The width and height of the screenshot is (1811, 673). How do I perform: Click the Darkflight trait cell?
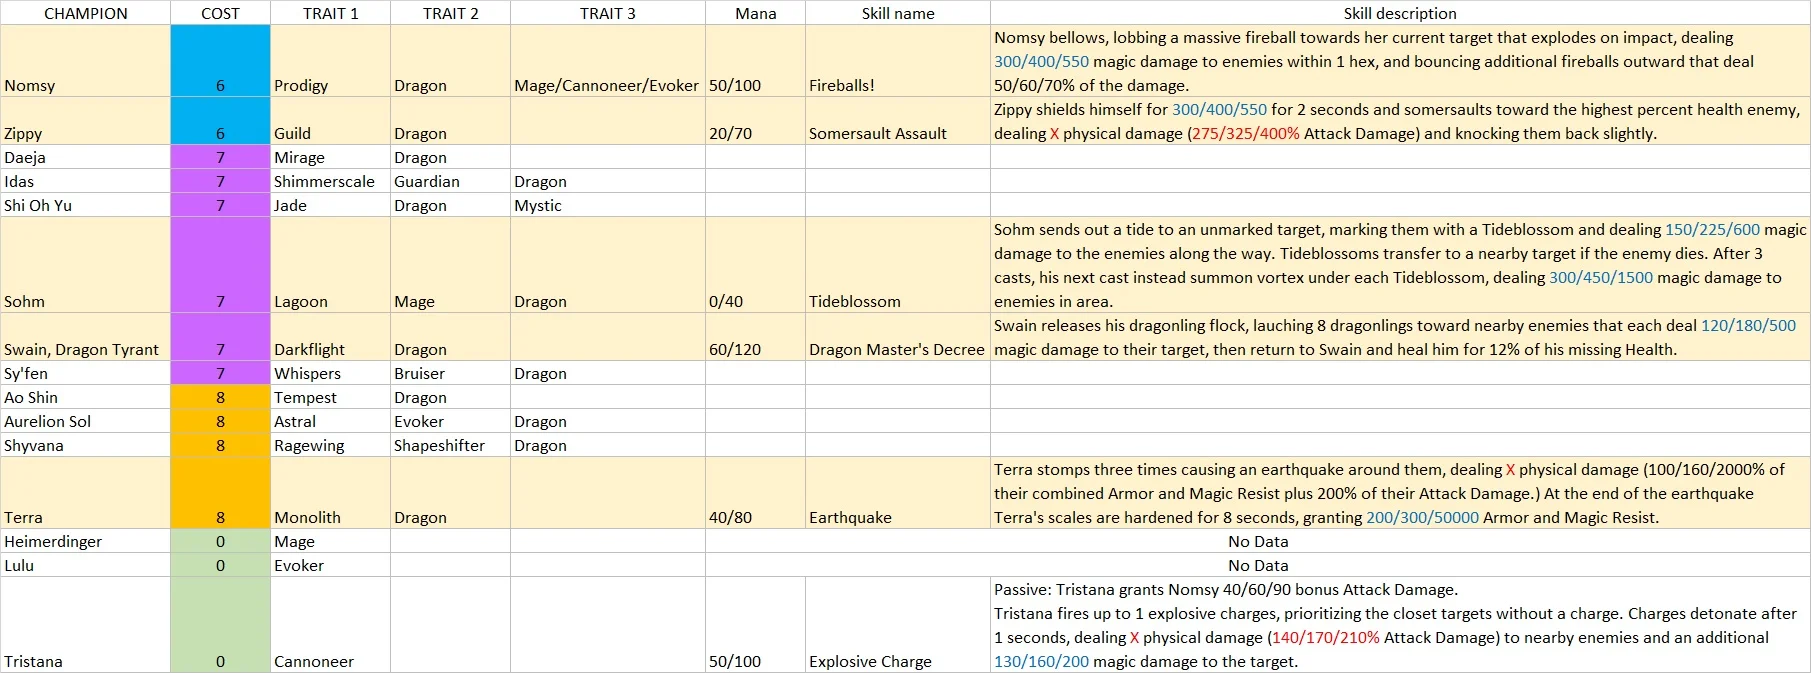tap(330, 337)
